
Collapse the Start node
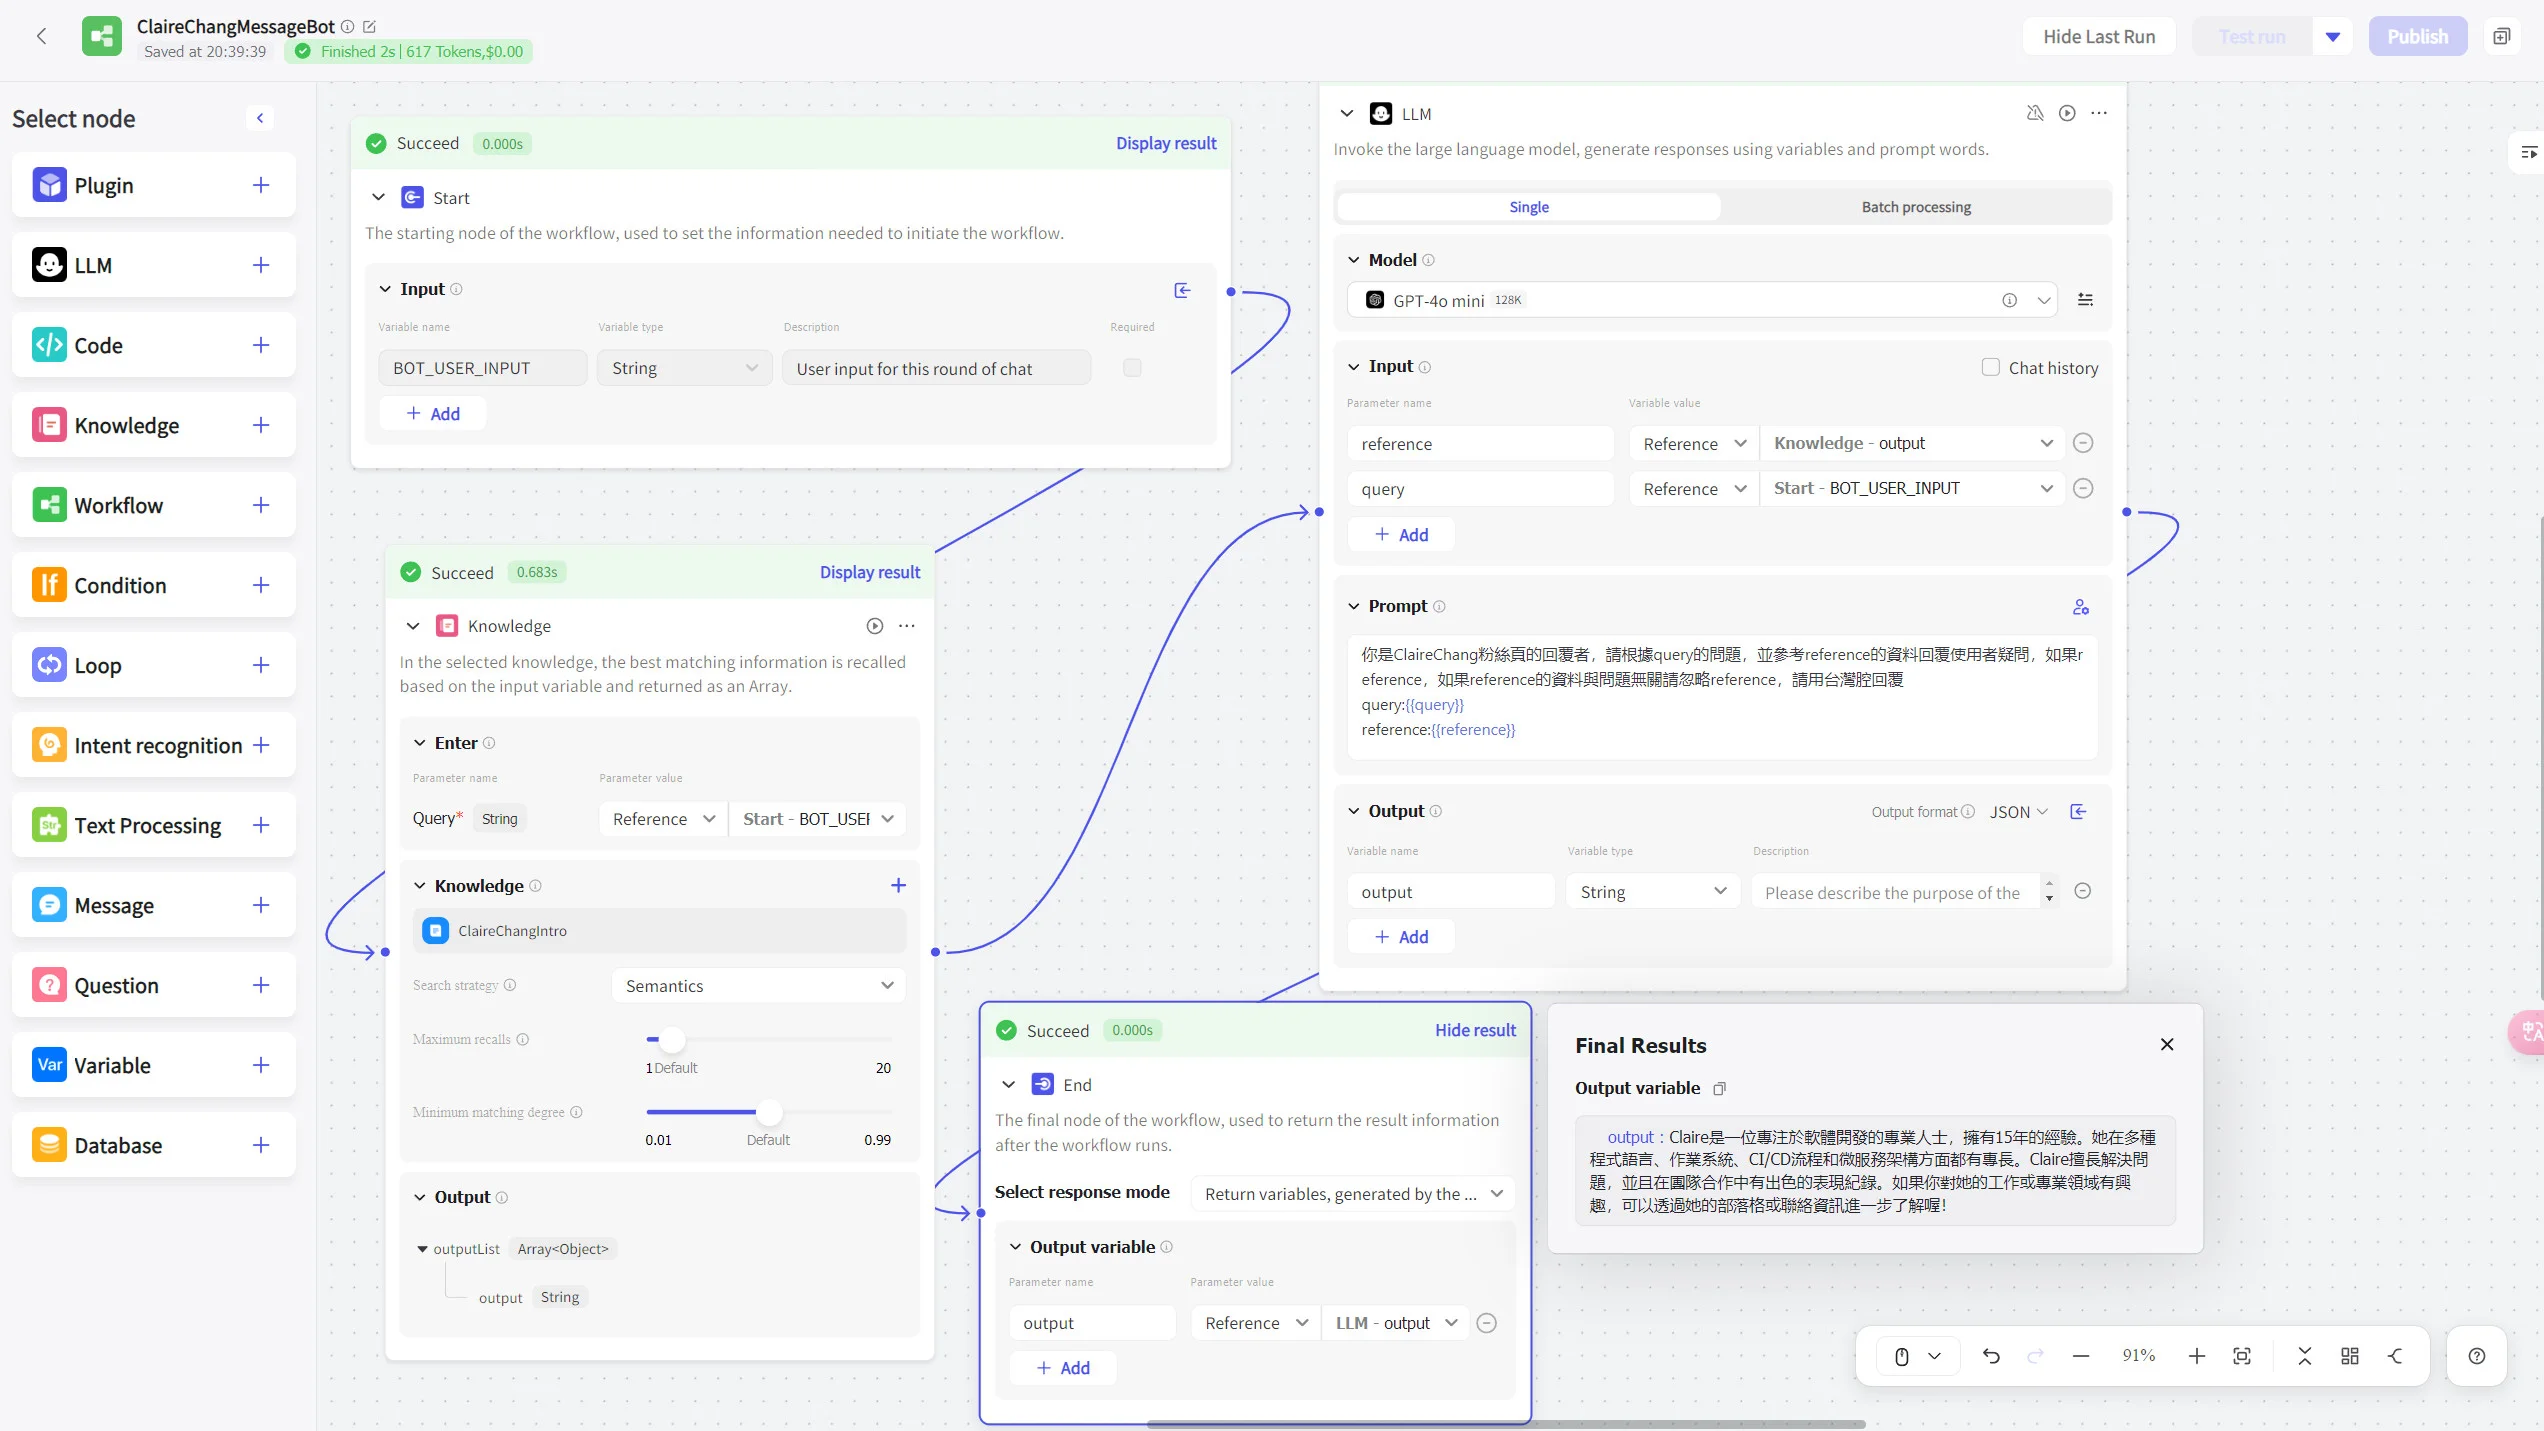pyautogui.click(x=378, y=197)
